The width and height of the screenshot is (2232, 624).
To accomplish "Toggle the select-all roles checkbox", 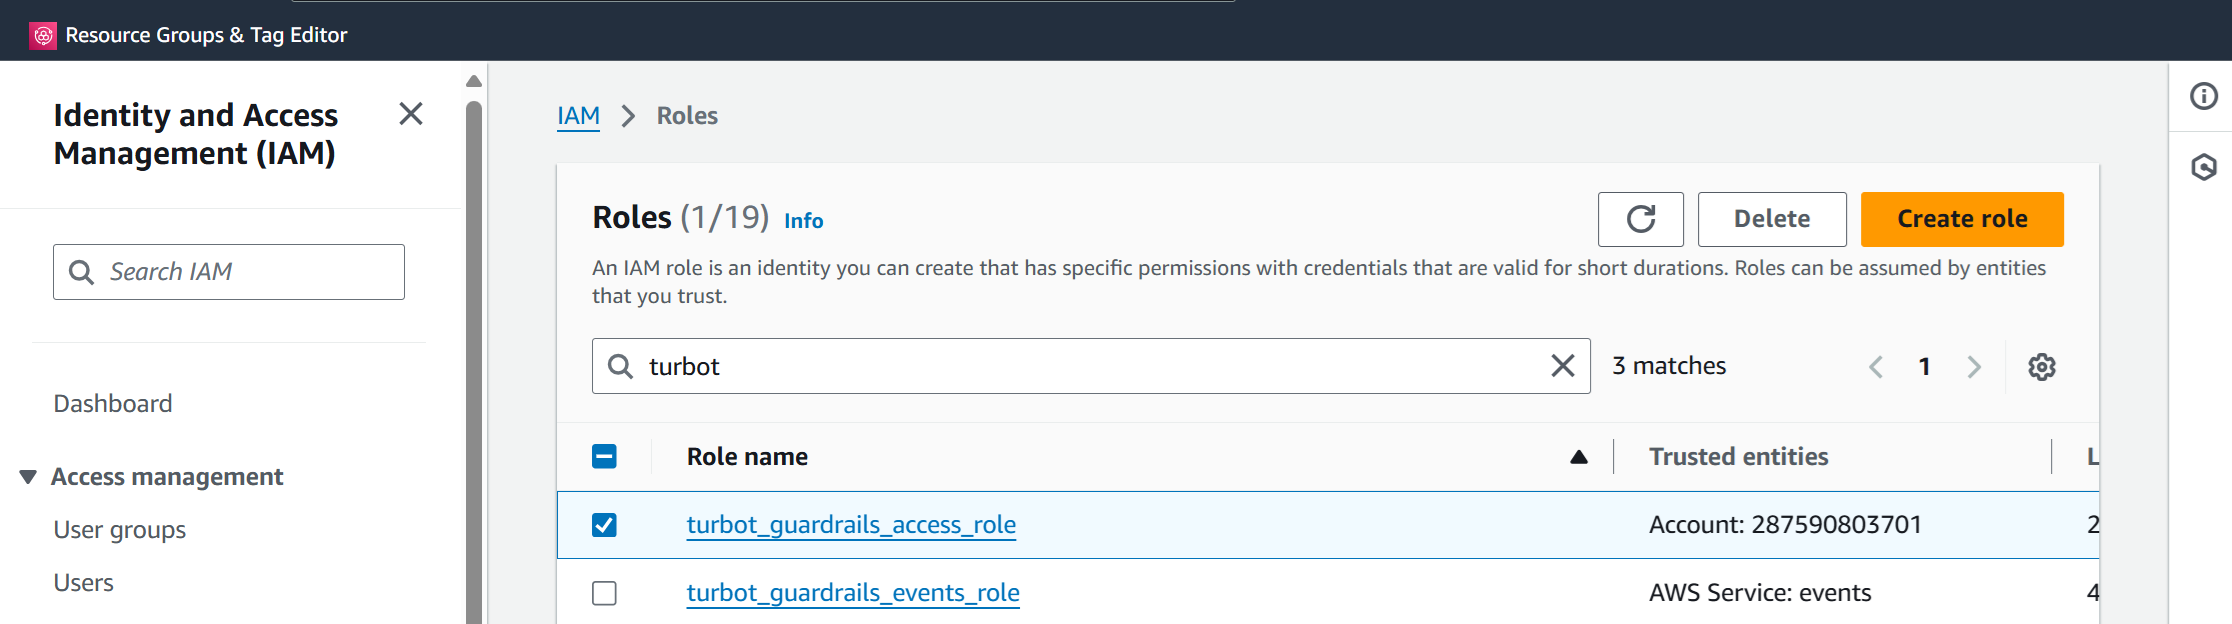I will point(604,456).
